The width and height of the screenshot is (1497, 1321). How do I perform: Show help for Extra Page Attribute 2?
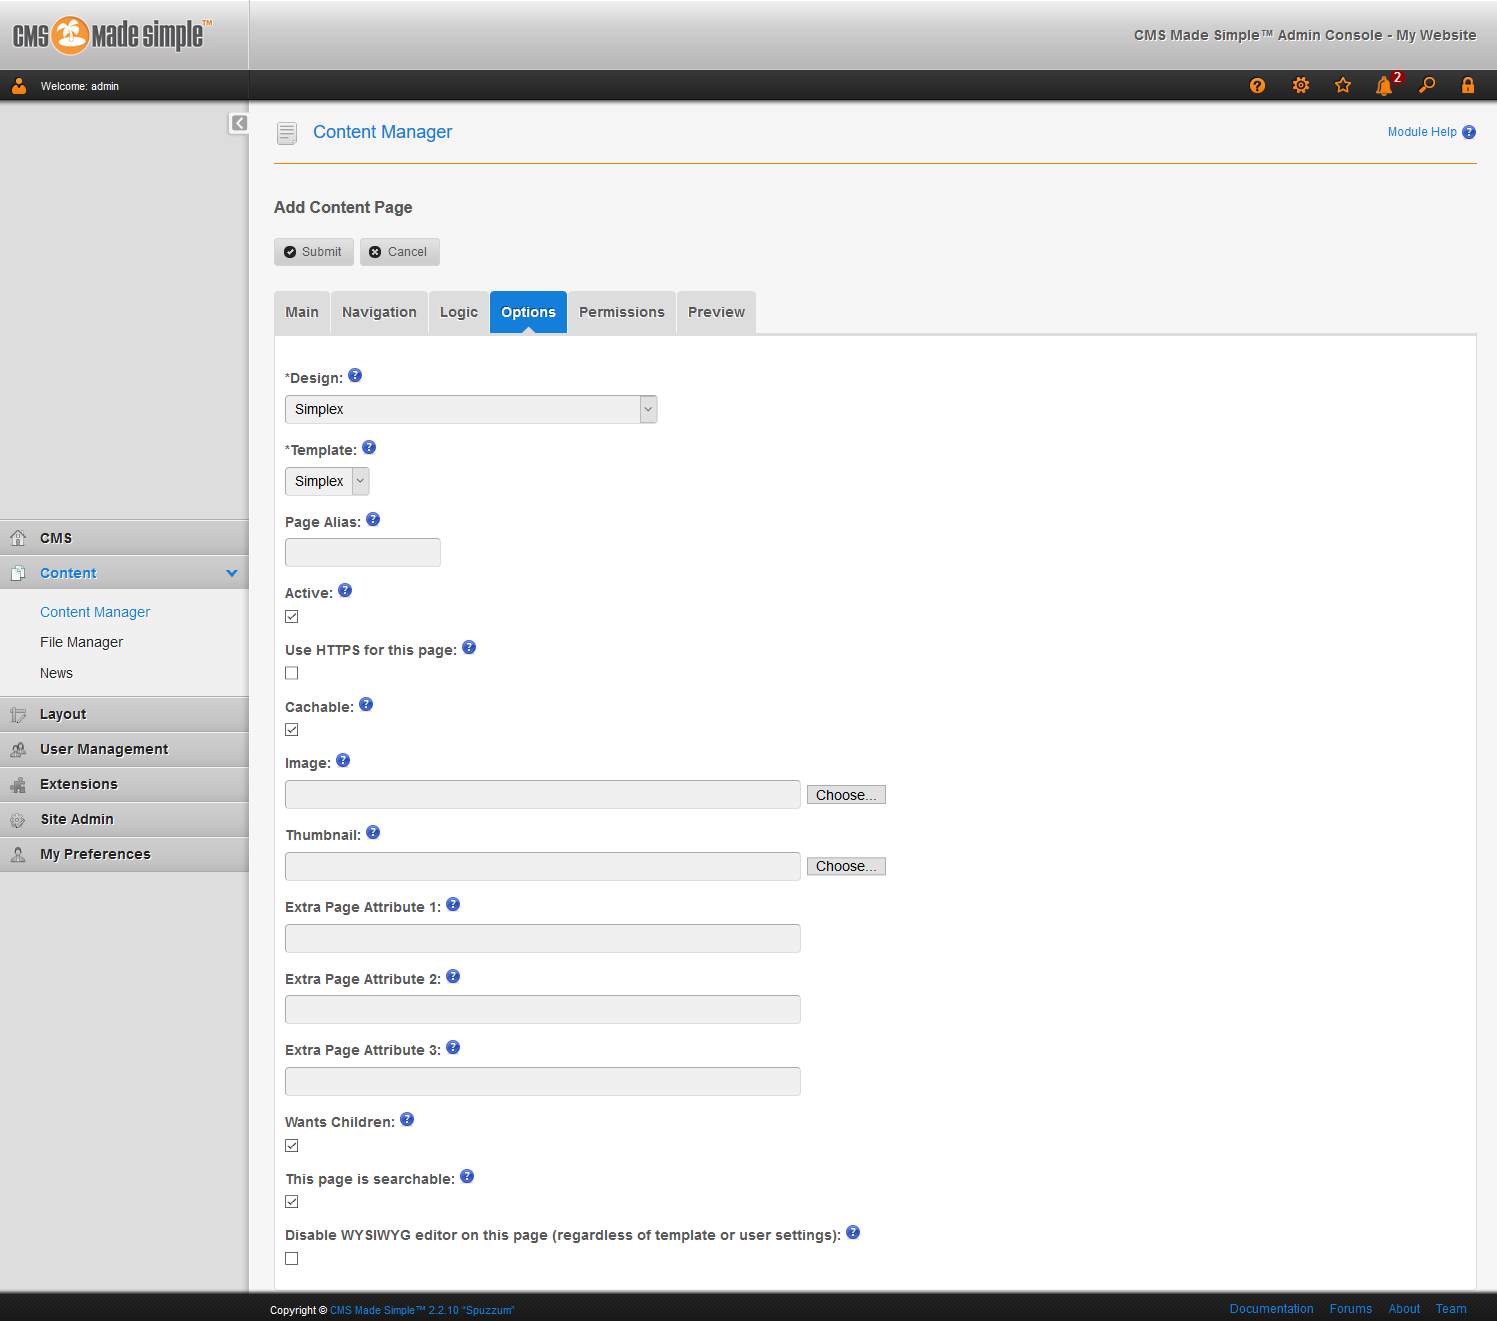pyautogui.click(x=453, y=977)
